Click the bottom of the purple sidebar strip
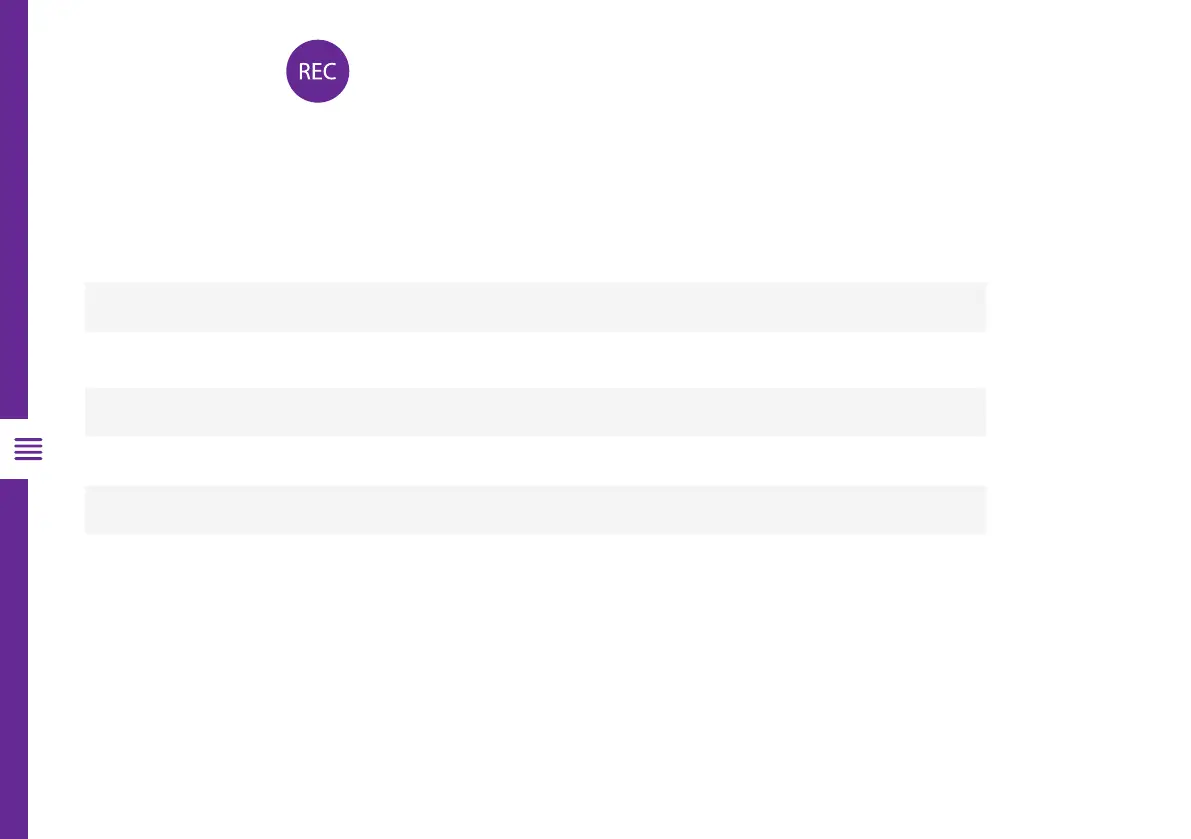1191x839 pixels. (x=14, y=826)
